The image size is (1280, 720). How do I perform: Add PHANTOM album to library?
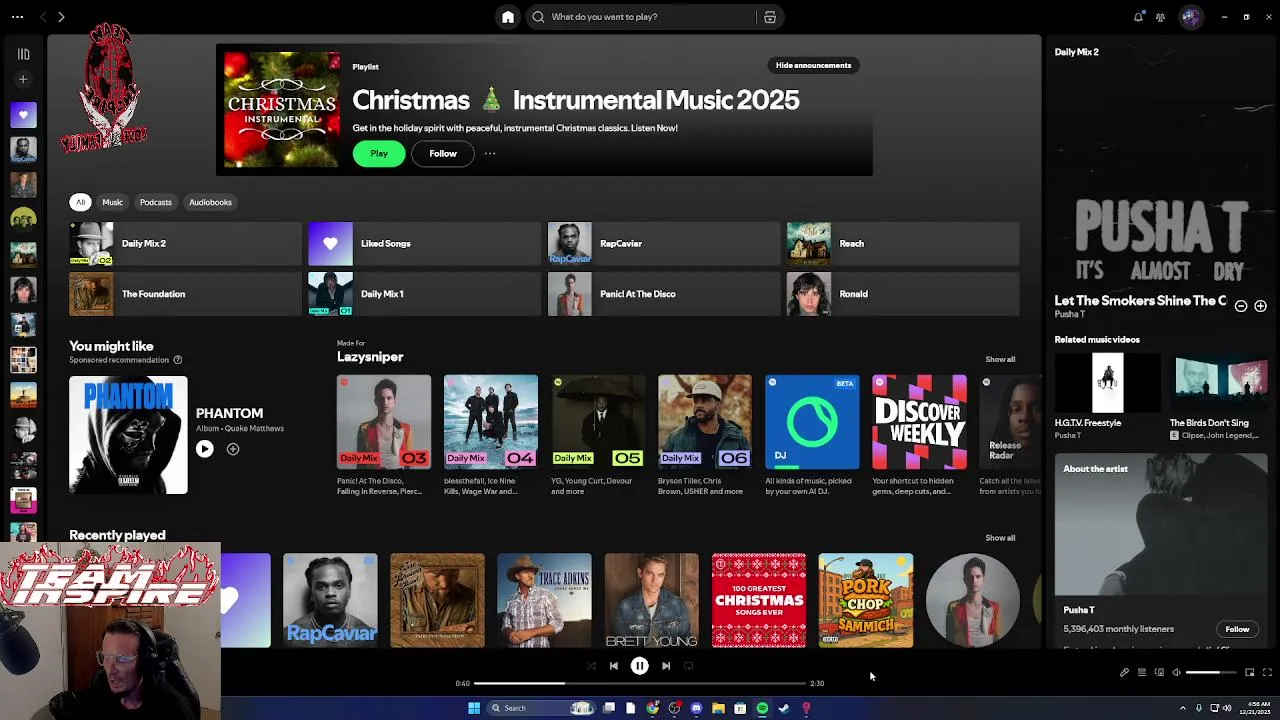[x=233, y=450]
